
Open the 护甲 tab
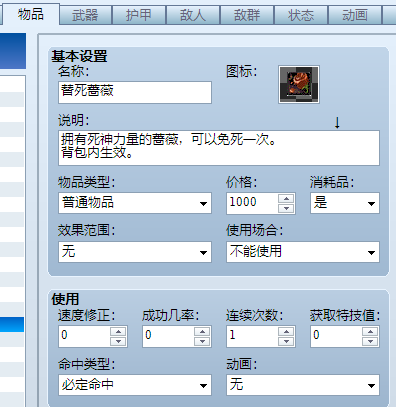(x=139, y=15)
